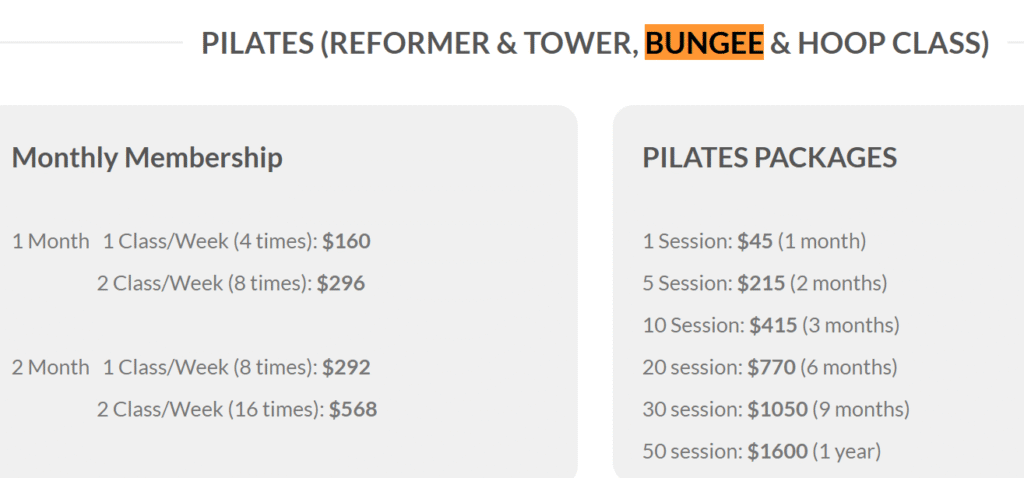Select the 30 session $1050 package line
This screenshot has height=478, width=1024.
[x=776, y=409]
